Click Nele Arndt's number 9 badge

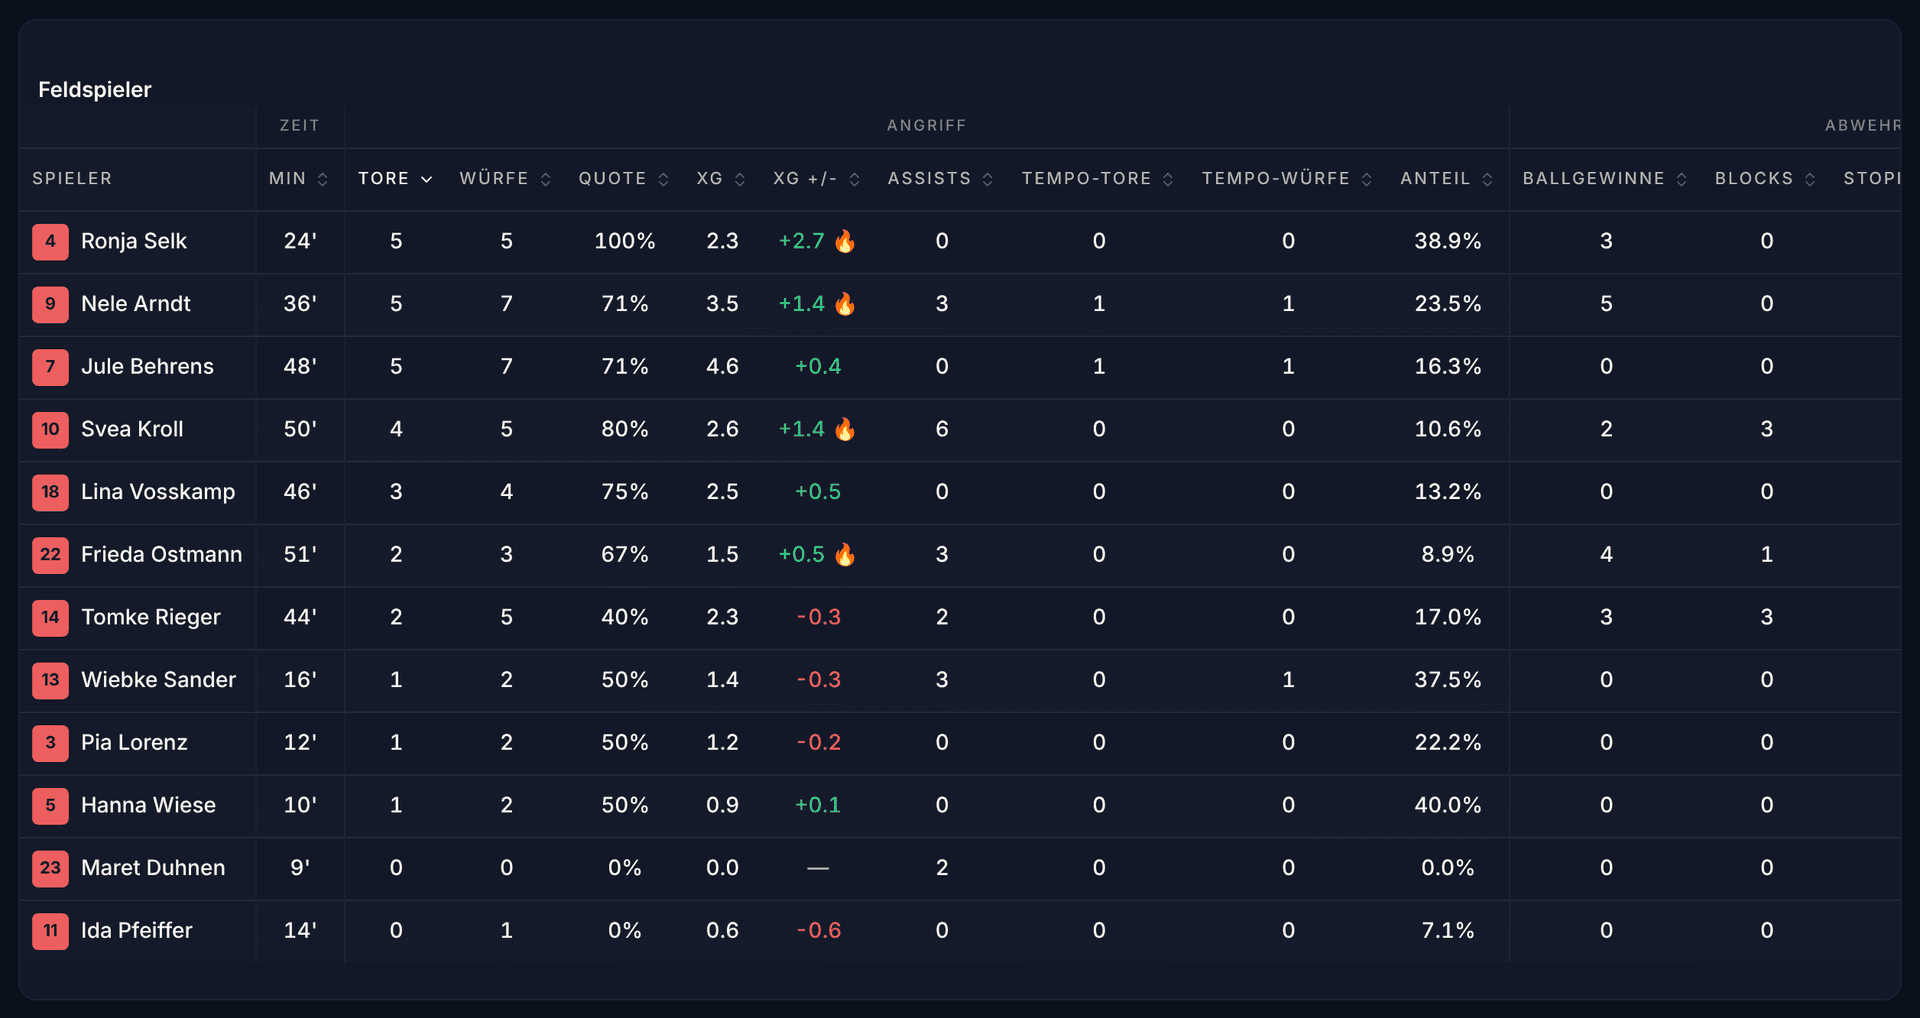[50, 304]
